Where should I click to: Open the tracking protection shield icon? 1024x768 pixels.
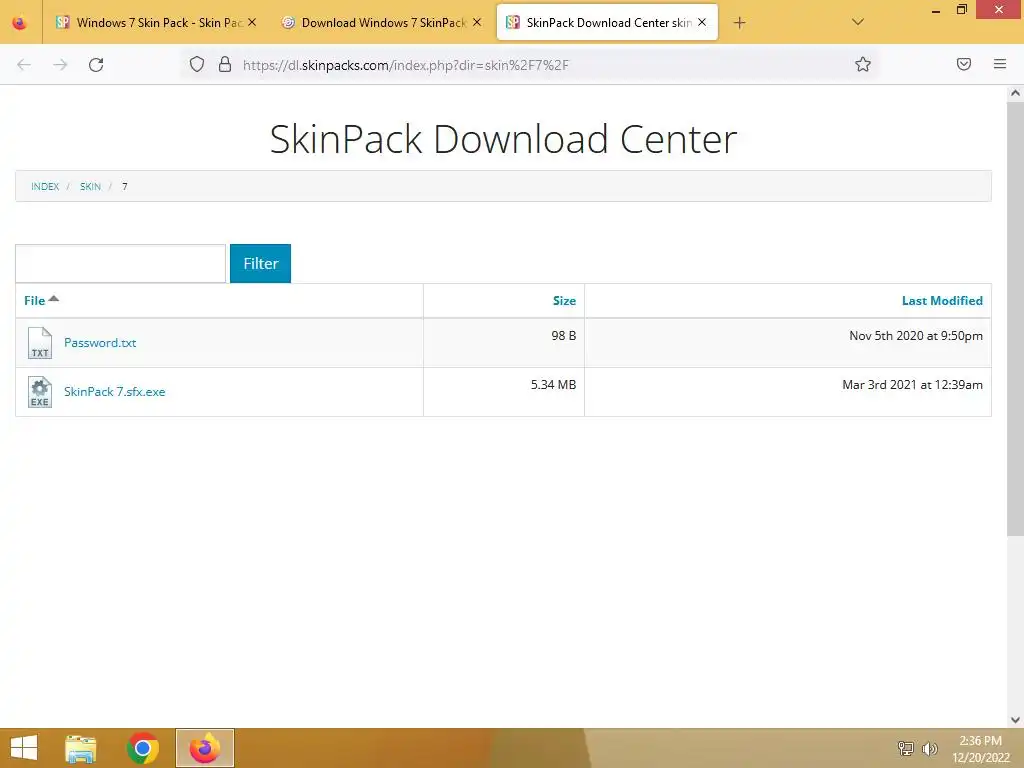(197, 64)
